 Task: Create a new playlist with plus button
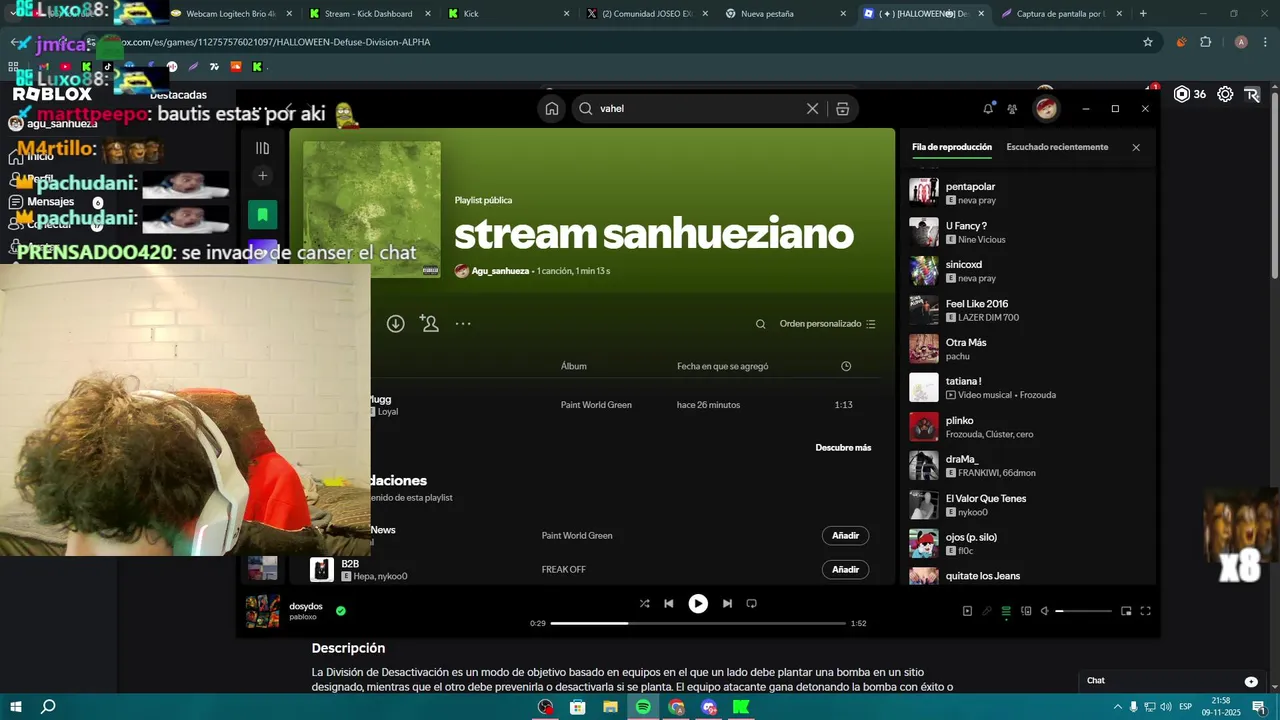pyautogui.click(x=262, y=176)
